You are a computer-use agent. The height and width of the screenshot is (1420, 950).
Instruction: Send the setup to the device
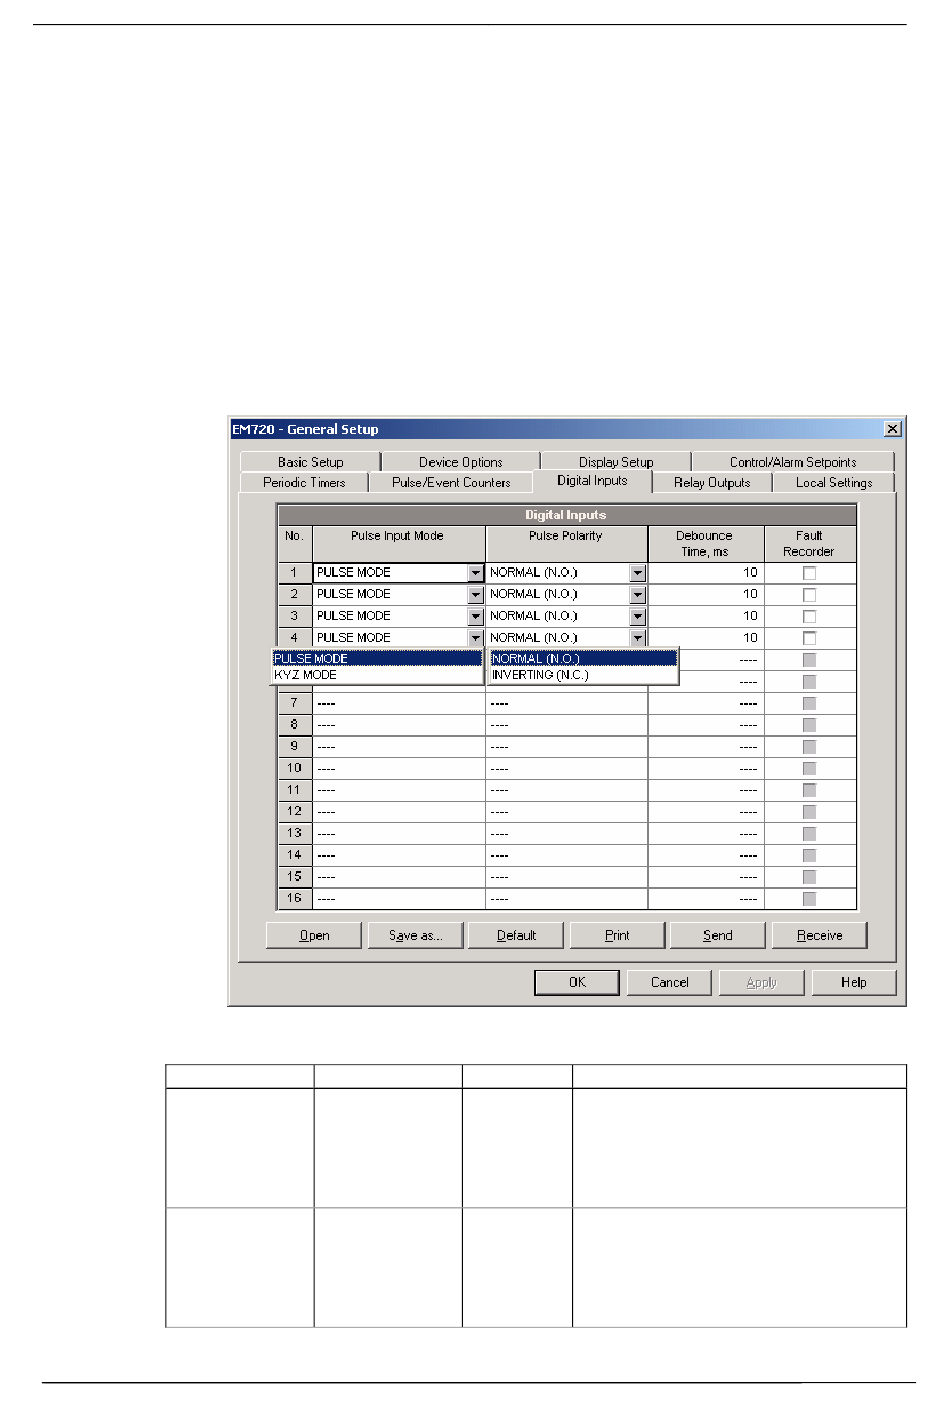pyautogui.click(x=718, y=935)
